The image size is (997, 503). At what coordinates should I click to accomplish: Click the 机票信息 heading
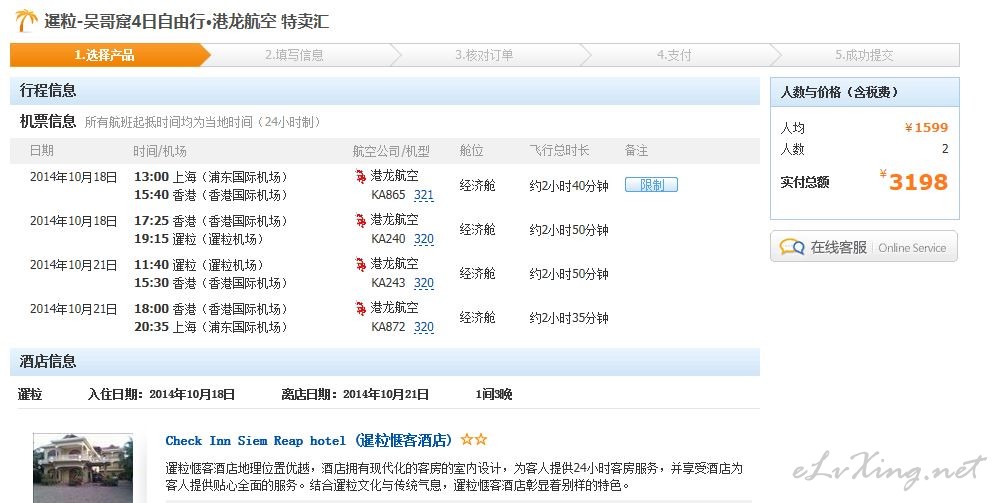coord(48,121)
